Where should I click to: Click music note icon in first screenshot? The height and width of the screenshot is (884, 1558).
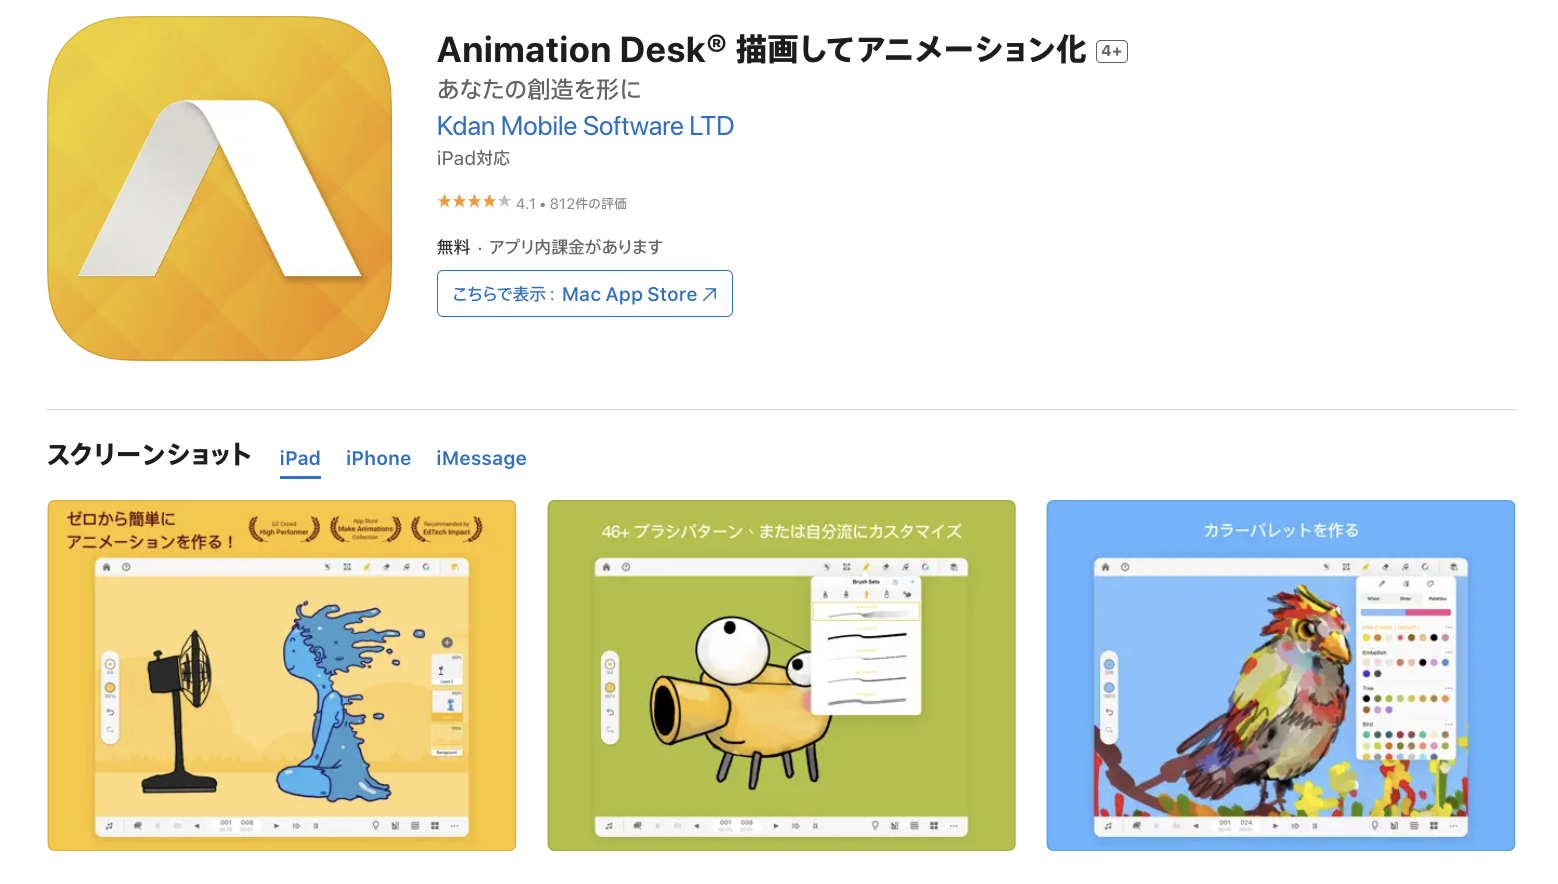point(109,826)
